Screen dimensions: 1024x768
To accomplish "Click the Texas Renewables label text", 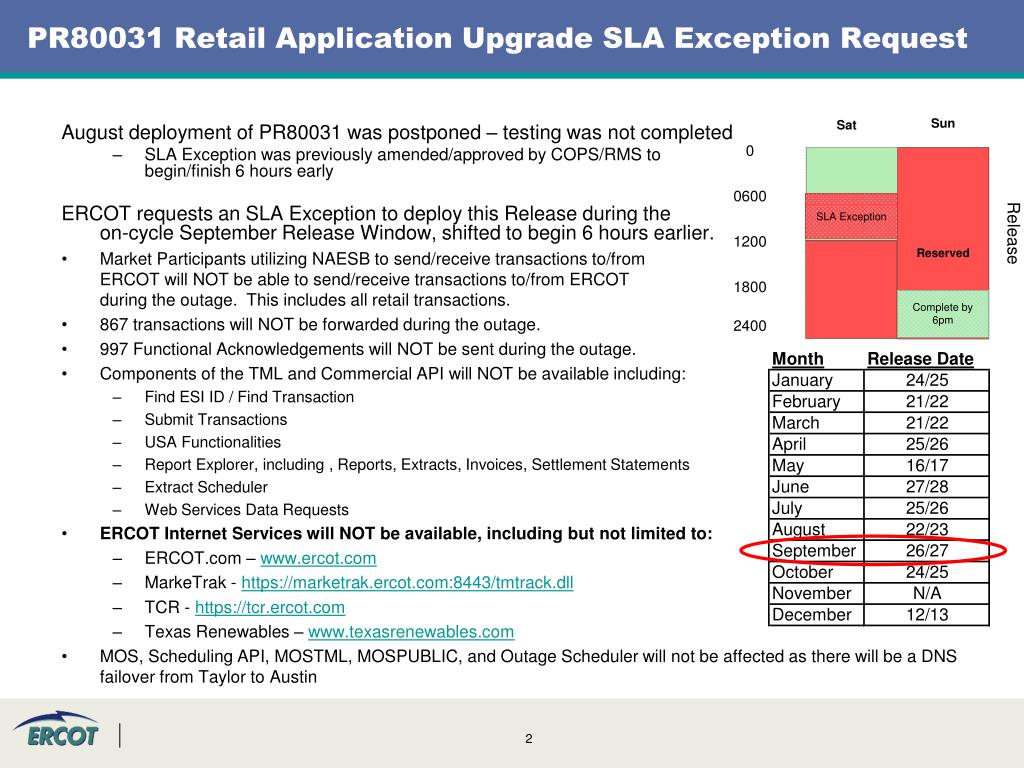I will (217, 632).
